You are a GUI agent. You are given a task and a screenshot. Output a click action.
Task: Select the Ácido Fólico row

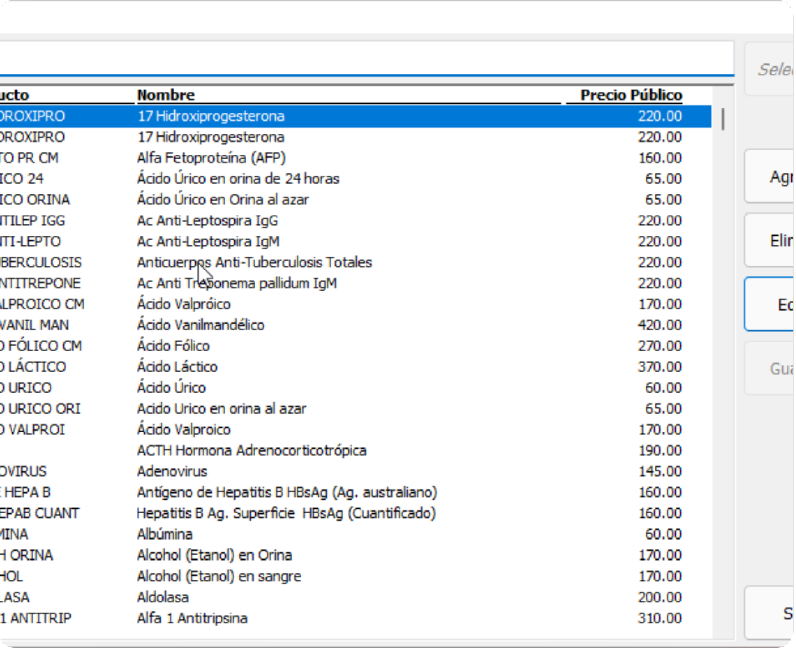pyautogui.click(x=173, y=346)
